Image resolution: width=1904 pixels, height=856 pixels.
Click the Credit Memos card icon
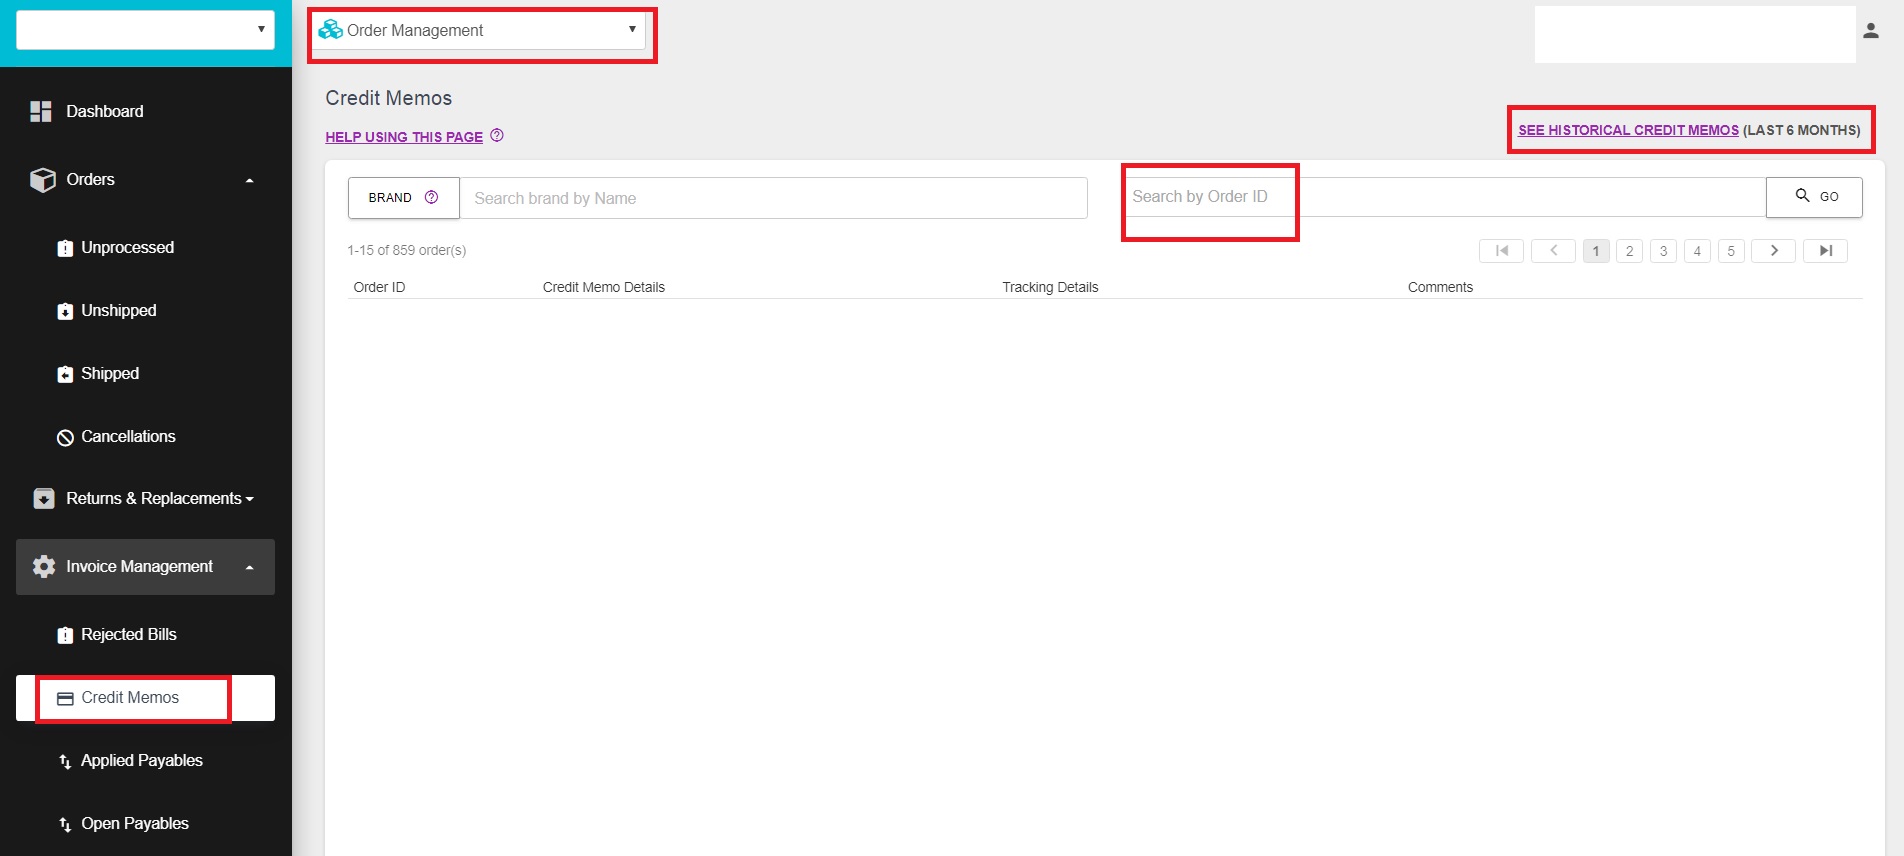(x=65, y=698)
